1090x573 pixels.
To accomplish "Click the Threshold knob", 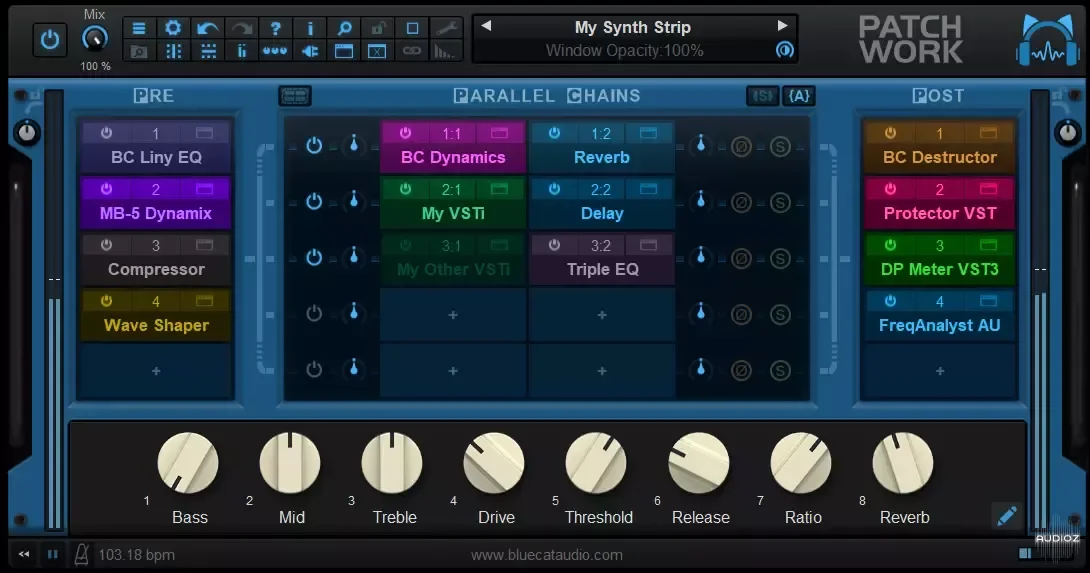I will coord(596,462).
